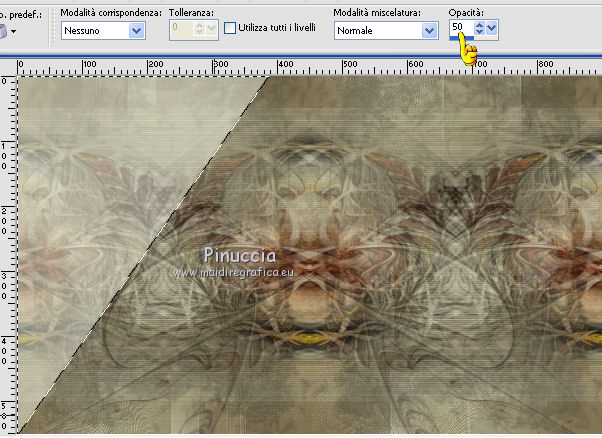Click the Opacità spinner arrows
The image size is (602, 438).
tap(479, 28)
